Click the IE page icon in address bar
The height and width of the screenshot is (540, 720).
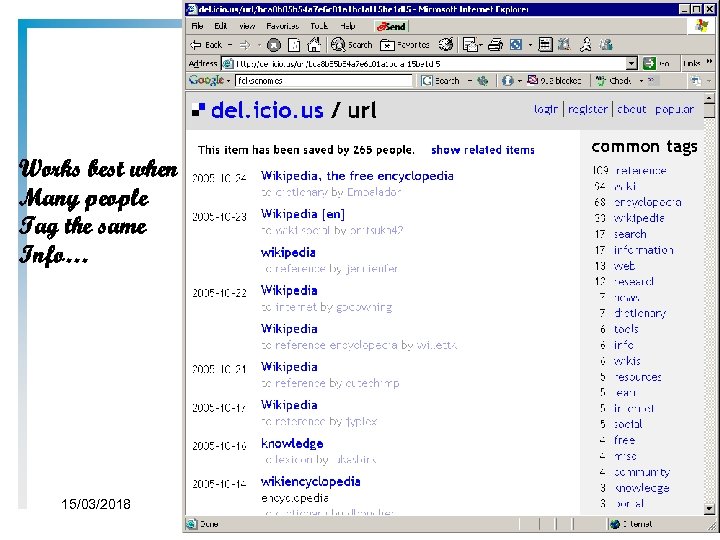click(228, 63)
